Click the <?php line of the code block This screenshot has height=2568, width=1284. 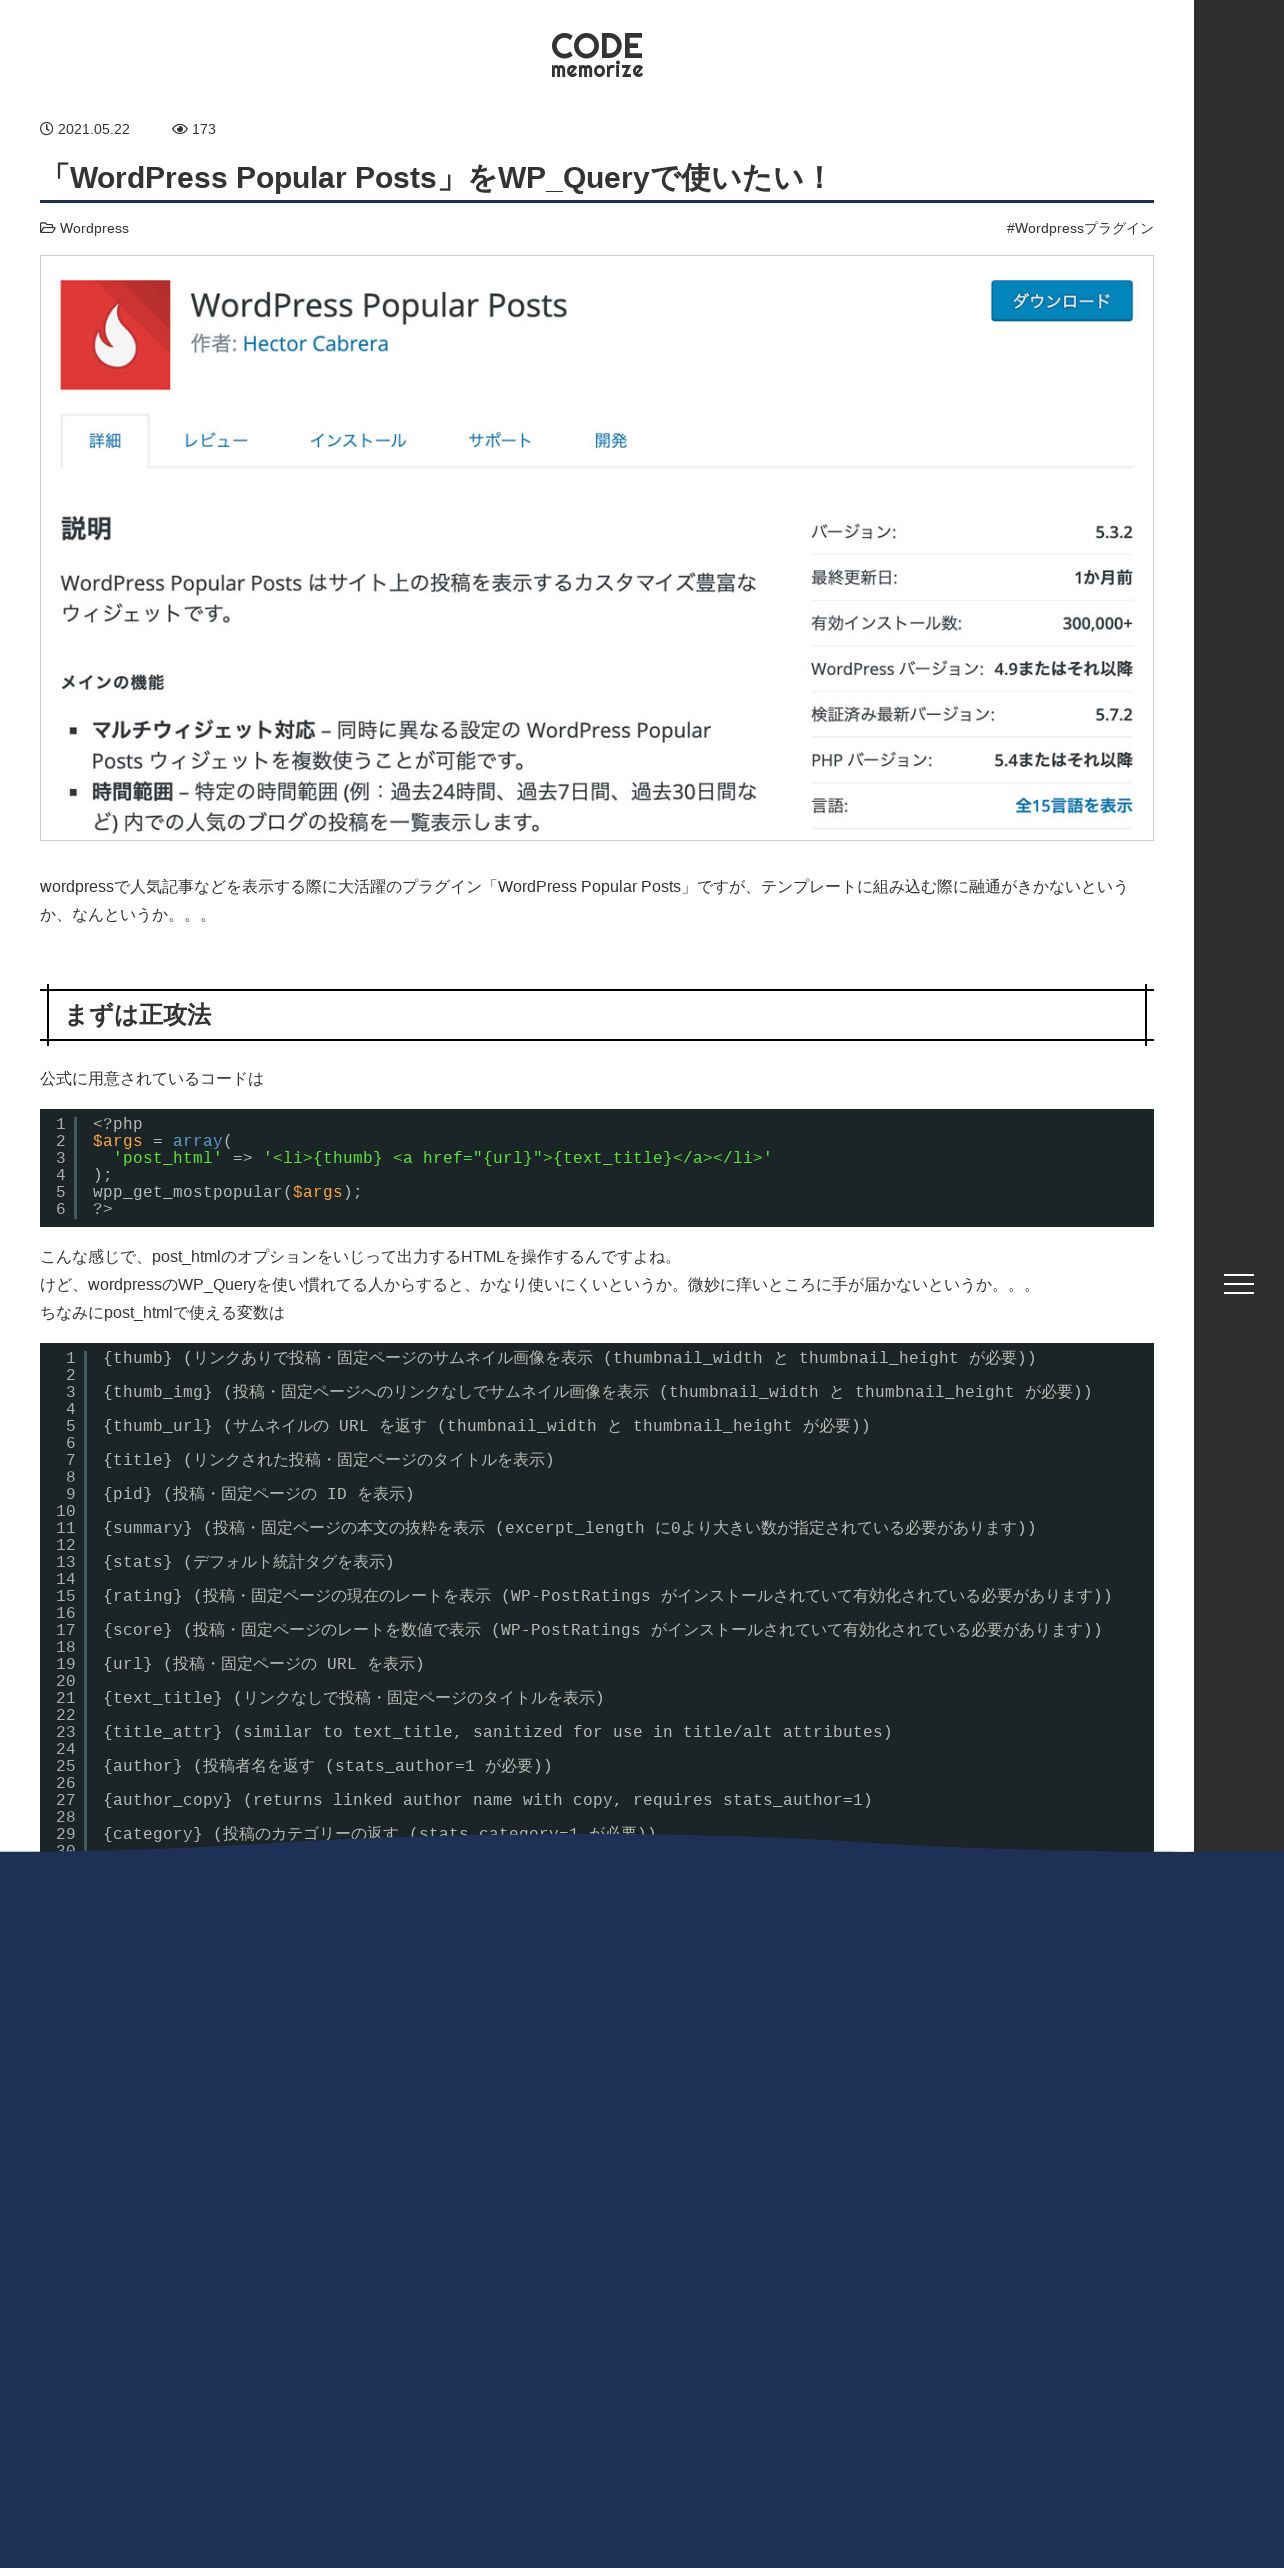118,1124
